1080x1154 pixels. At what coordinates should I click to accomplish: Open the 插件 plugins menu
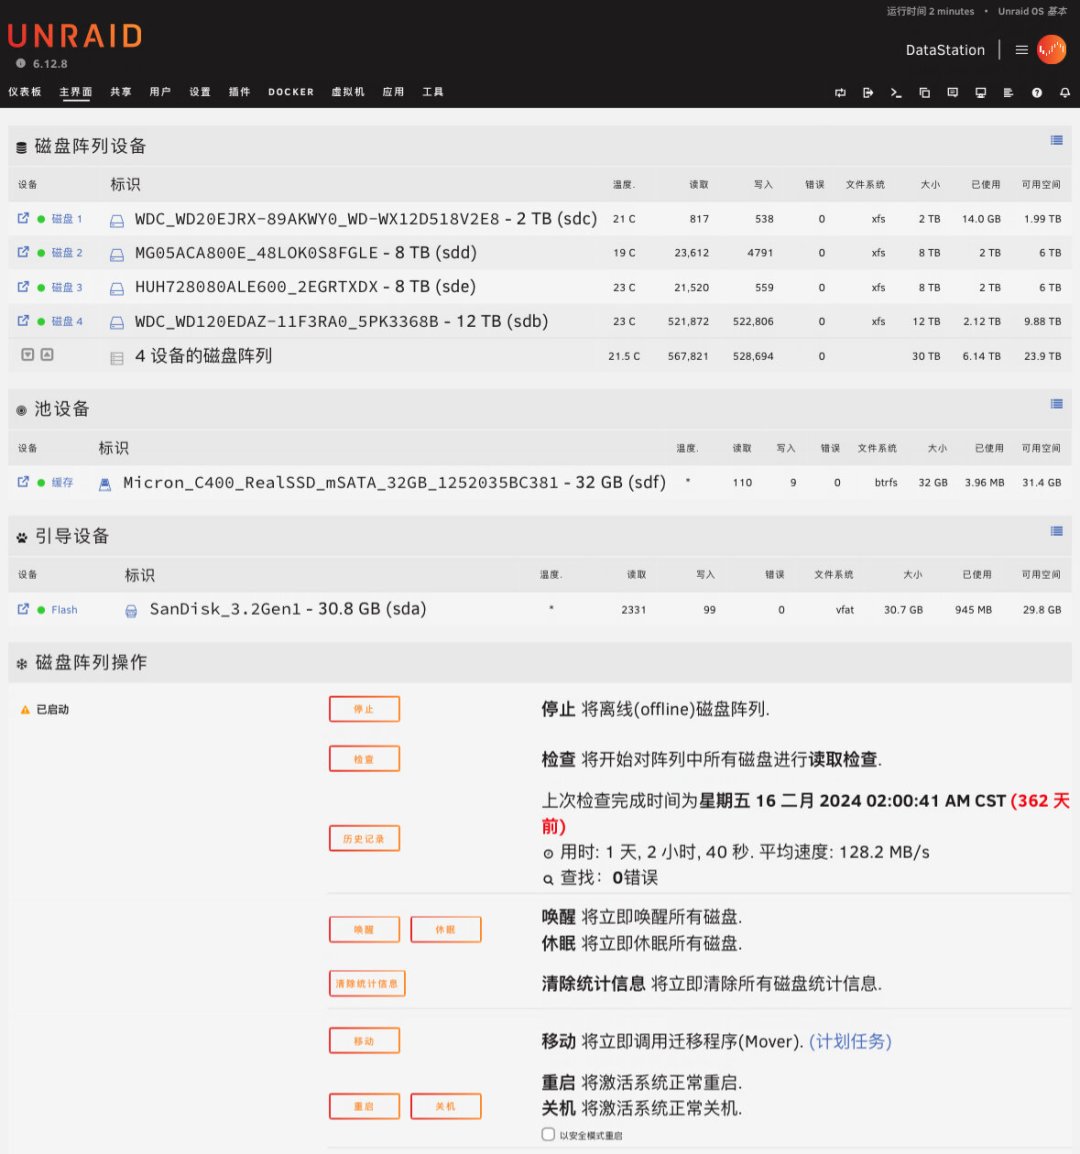(239, 92)
